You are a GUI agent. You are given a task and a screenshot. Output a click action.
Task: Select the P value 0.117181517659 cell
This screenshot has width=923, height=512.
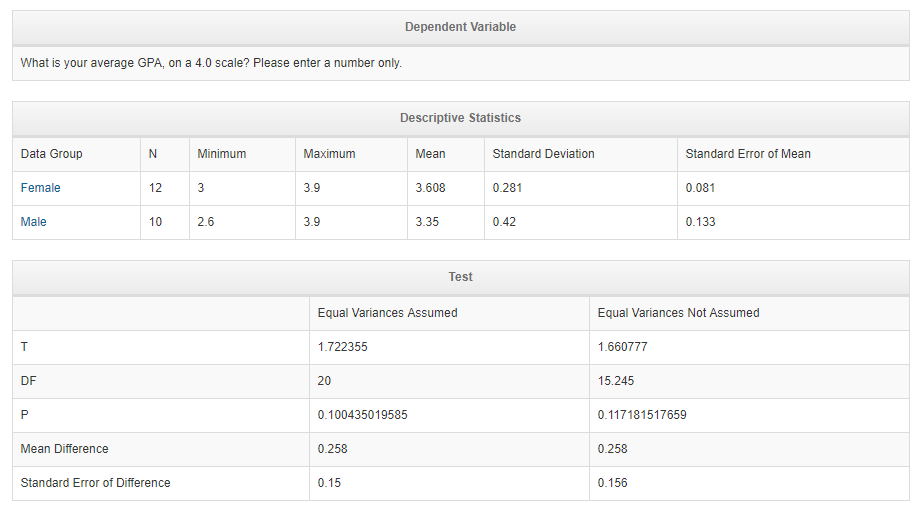749,415
